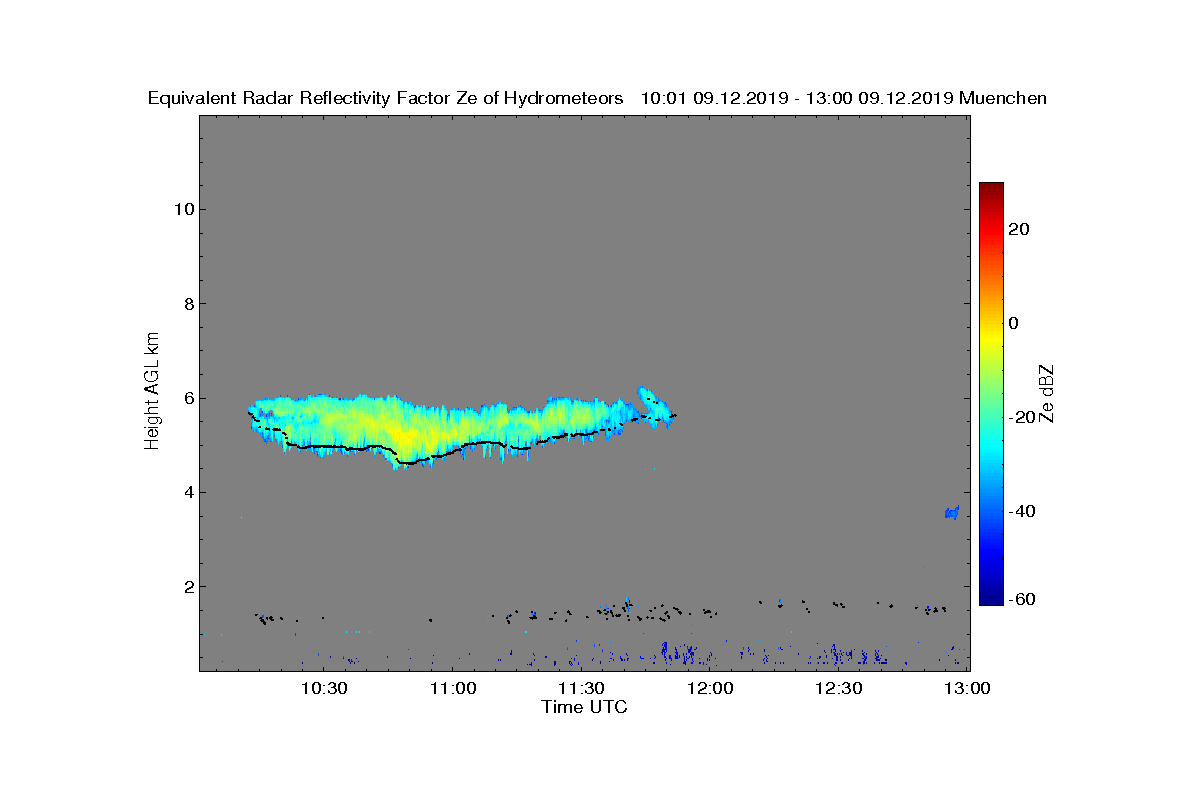Click the yellow region of the colorbar
This screenshot has width=1200, height=800.
pos(991,338)
